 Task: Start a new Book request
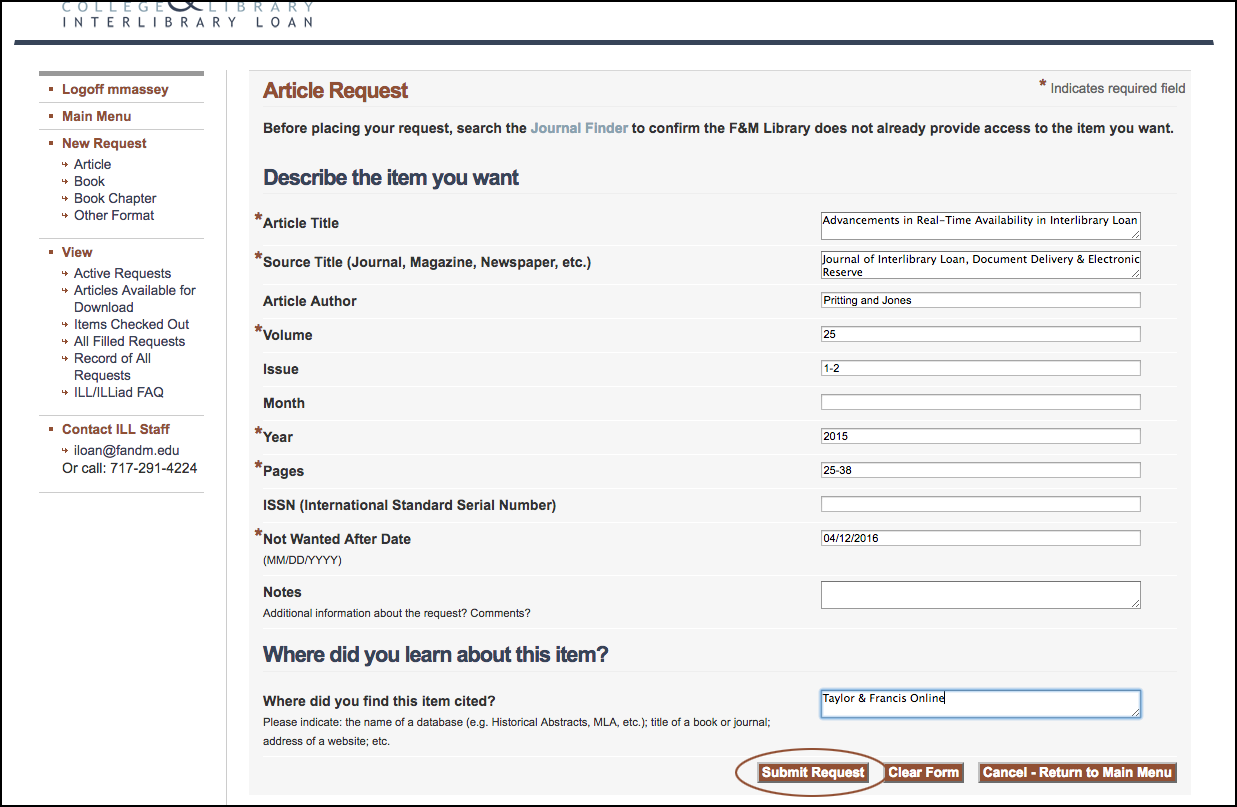(x=89, y=181)
